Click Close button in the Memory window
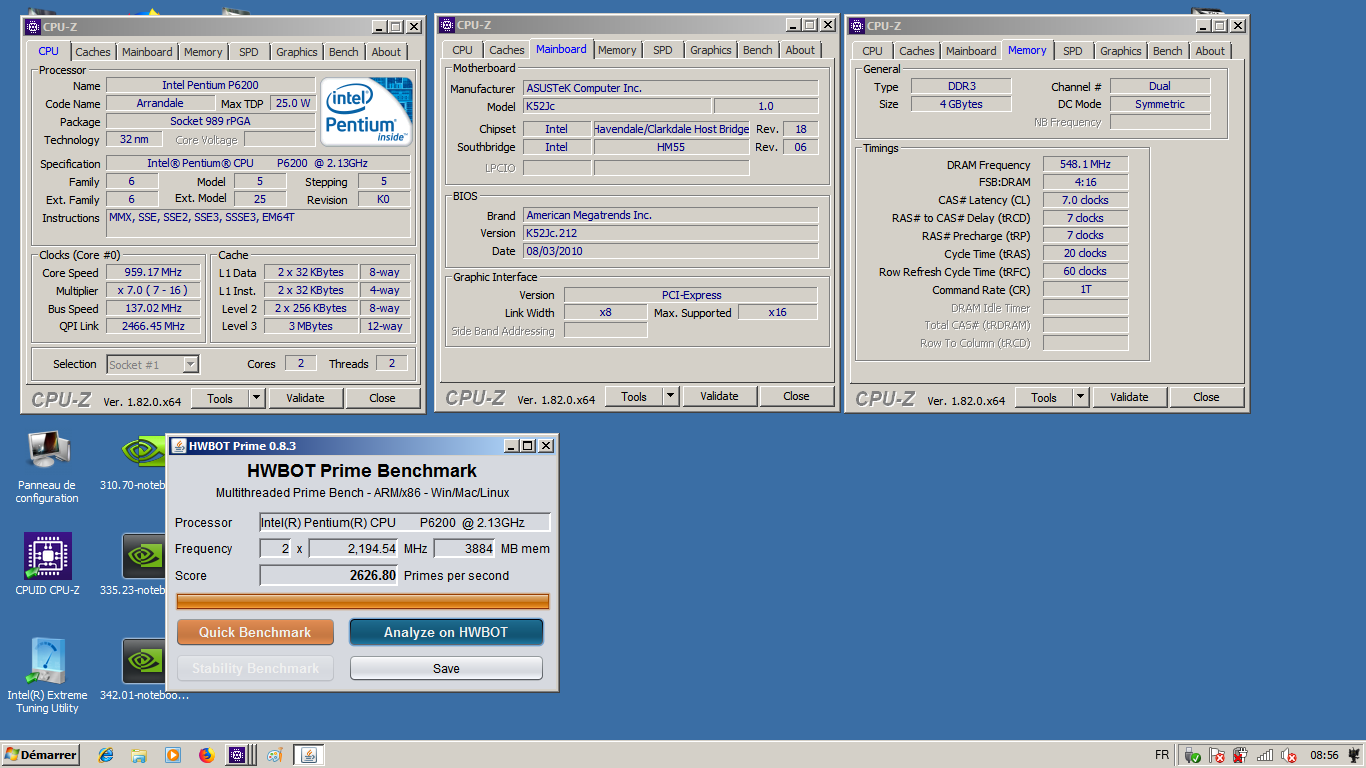1366x768 pixels. tap(1206, 397)
